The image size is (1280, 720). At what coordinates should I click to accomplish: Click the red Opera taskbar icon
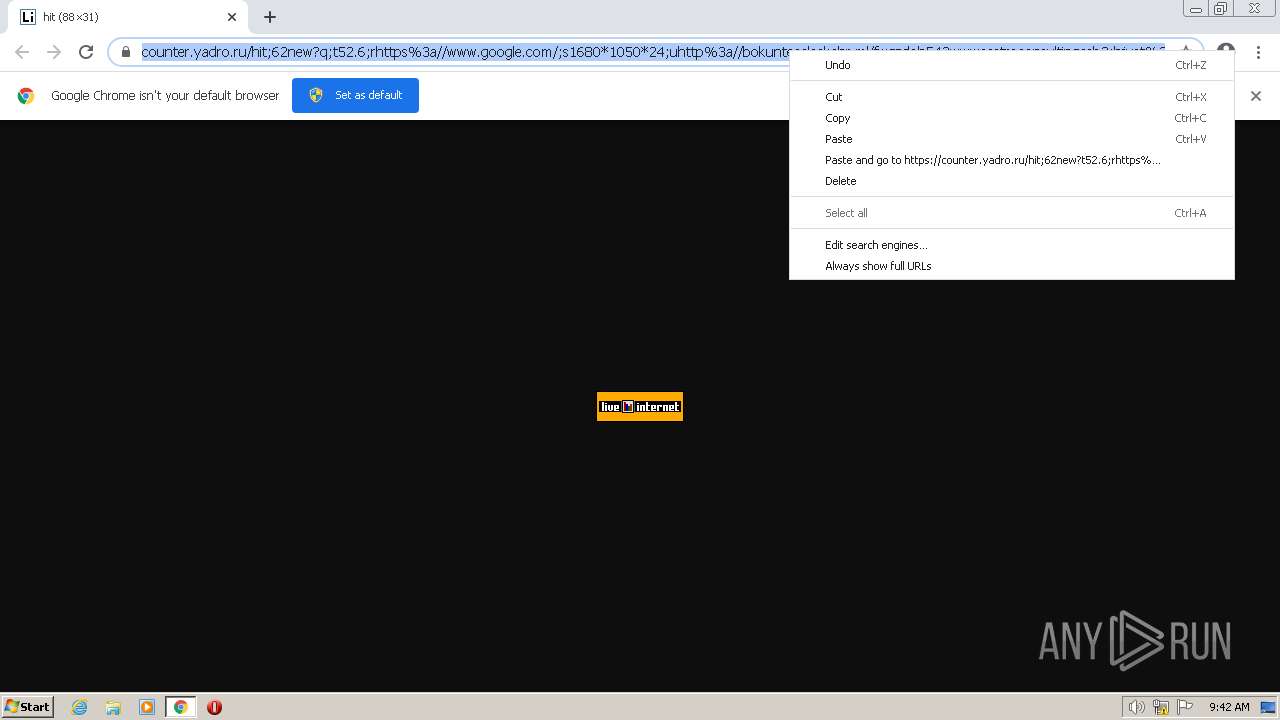point(214,707)
